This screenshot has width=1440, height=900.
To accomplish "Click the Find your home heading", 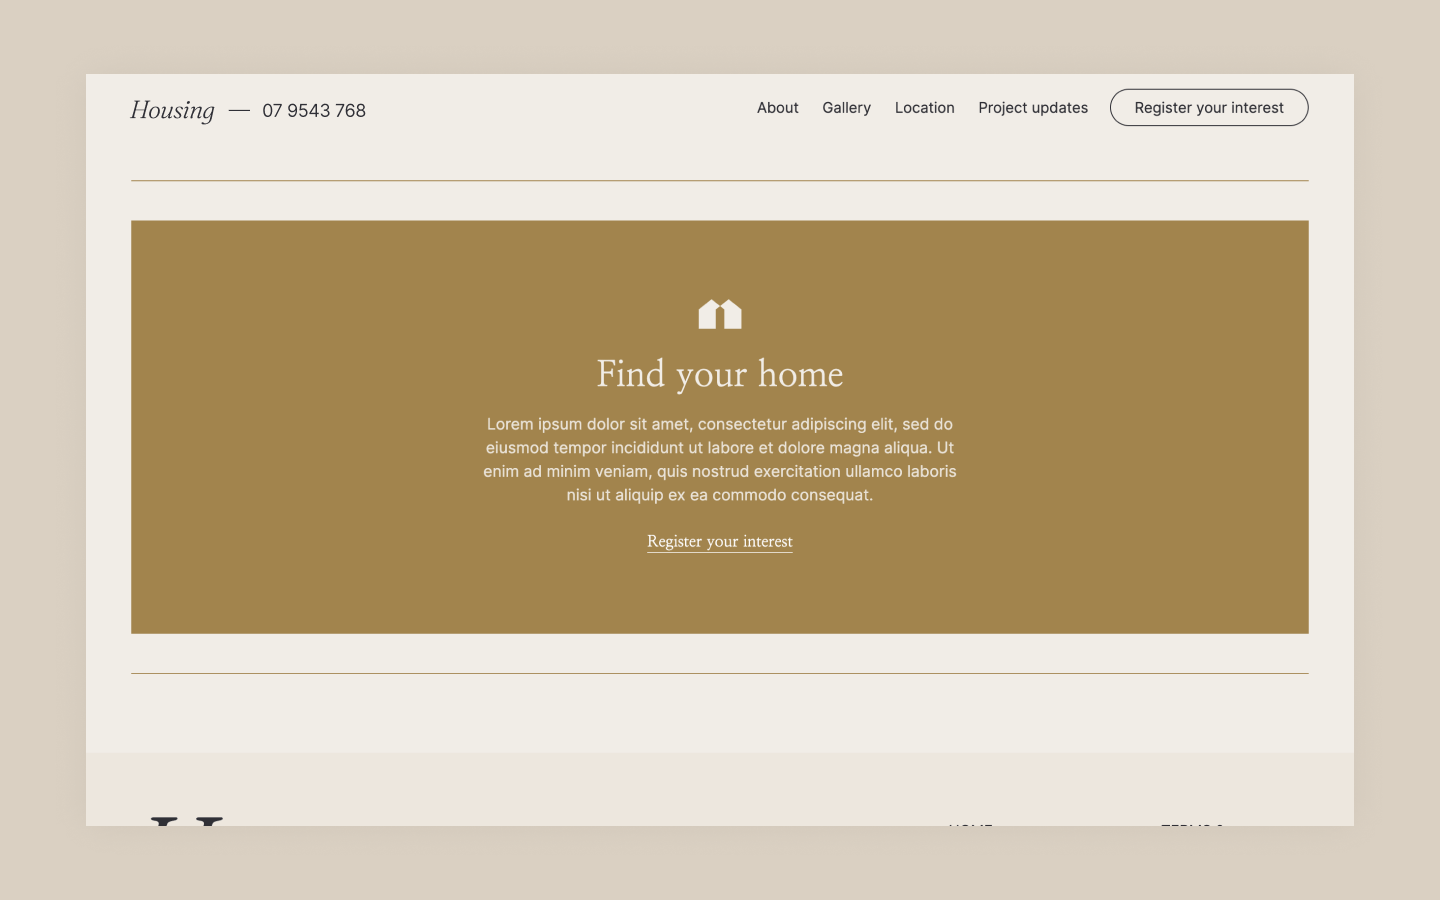I will pyautogui.click(x=719, y=373).
